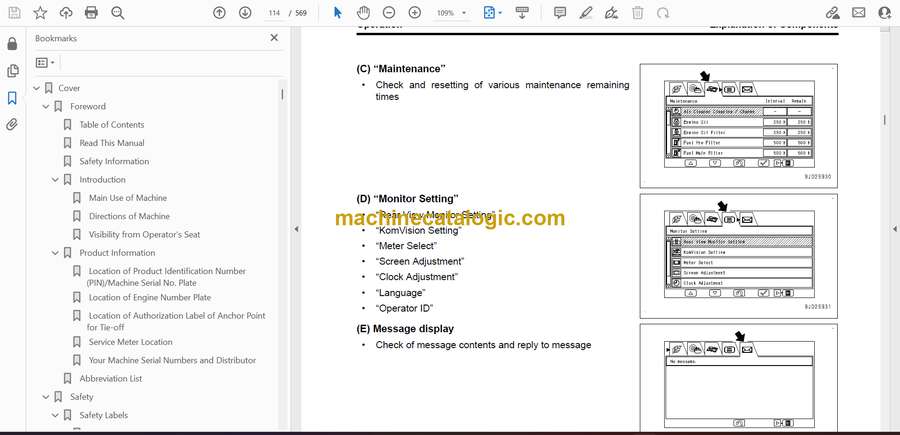Click the upload to cloud icon

pyautogui.click(x=66, y=13)
